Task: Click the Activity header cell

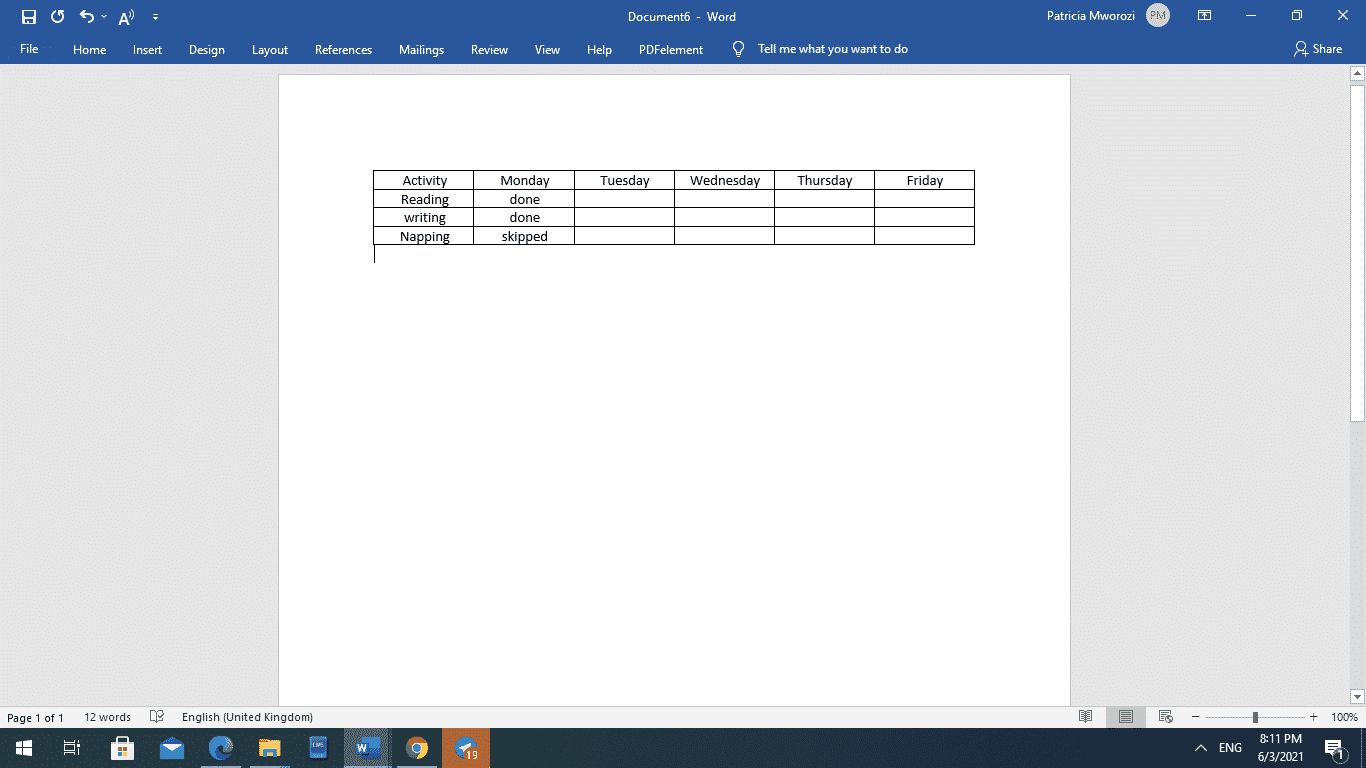Action: (424, 180)
